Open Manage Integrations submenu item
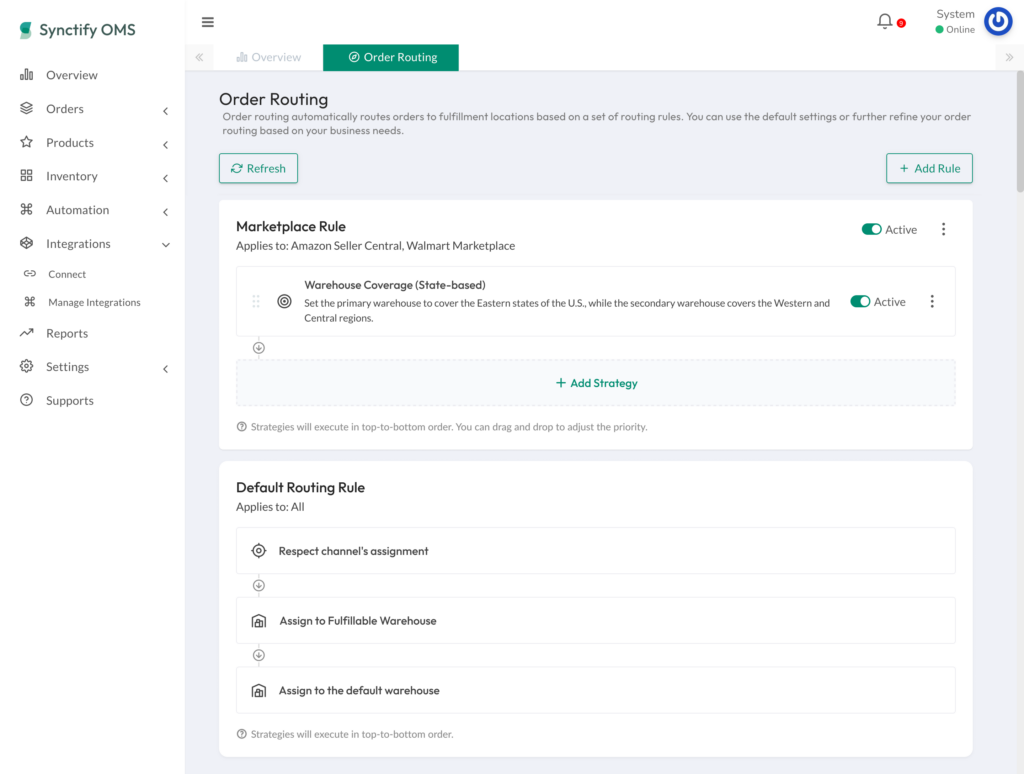The image size is (1024, 774). click(94, 302)
